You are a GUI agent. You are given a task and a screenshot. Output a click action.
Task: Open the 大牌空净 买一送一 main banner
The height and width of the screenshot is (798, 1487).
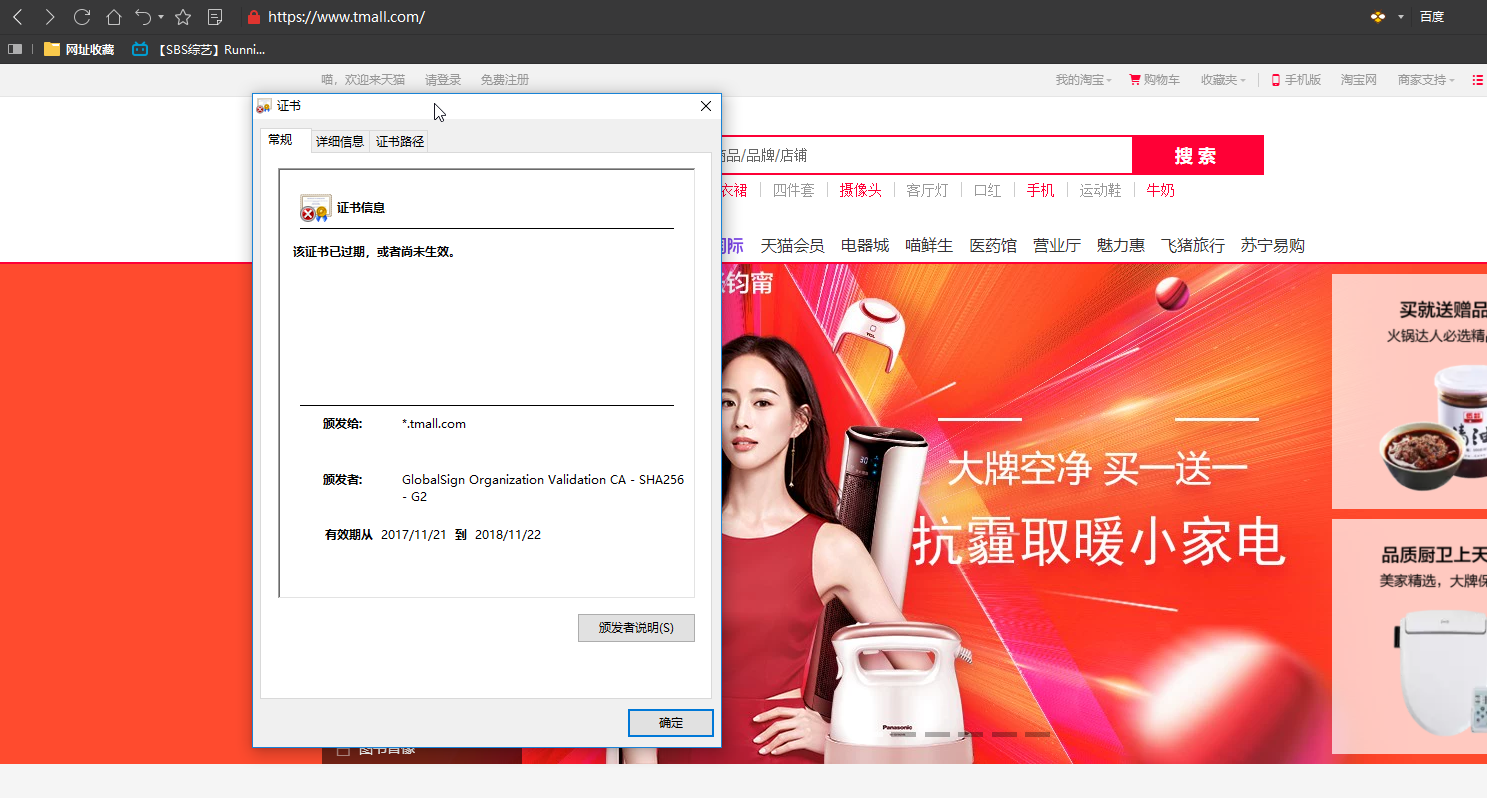coord(1024,513)
